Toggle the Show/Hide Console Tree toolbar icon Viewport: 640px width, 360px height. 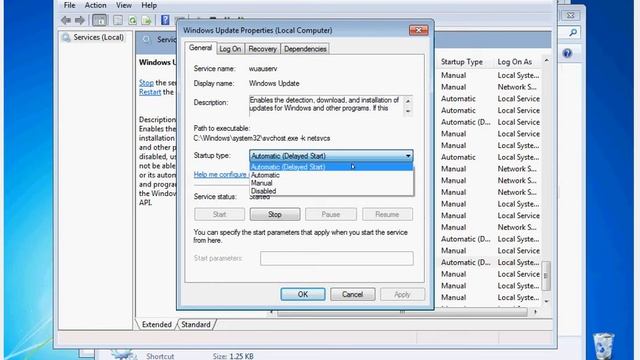tap(99, 20)
